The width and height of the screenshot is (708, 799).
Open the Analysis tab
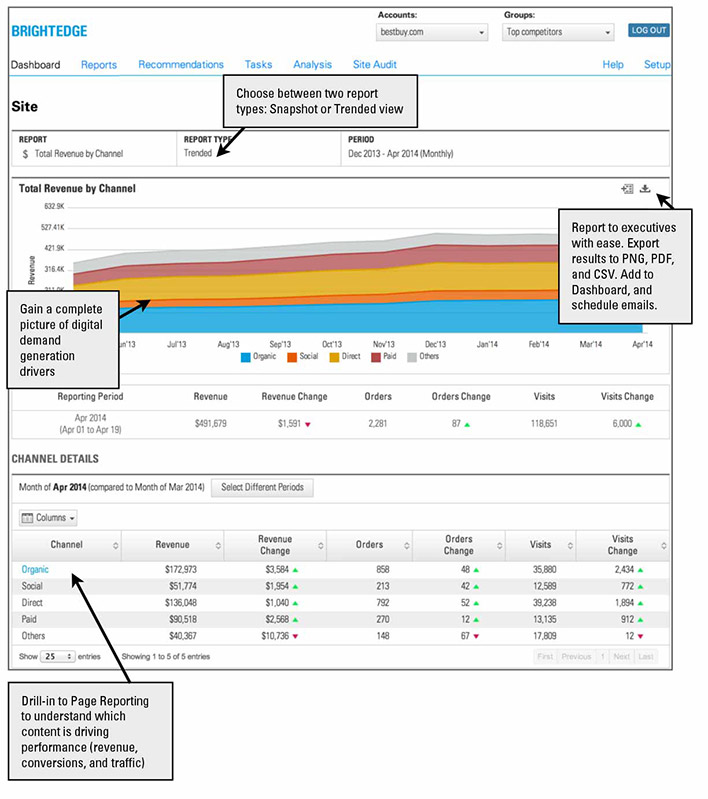point(312,65)
